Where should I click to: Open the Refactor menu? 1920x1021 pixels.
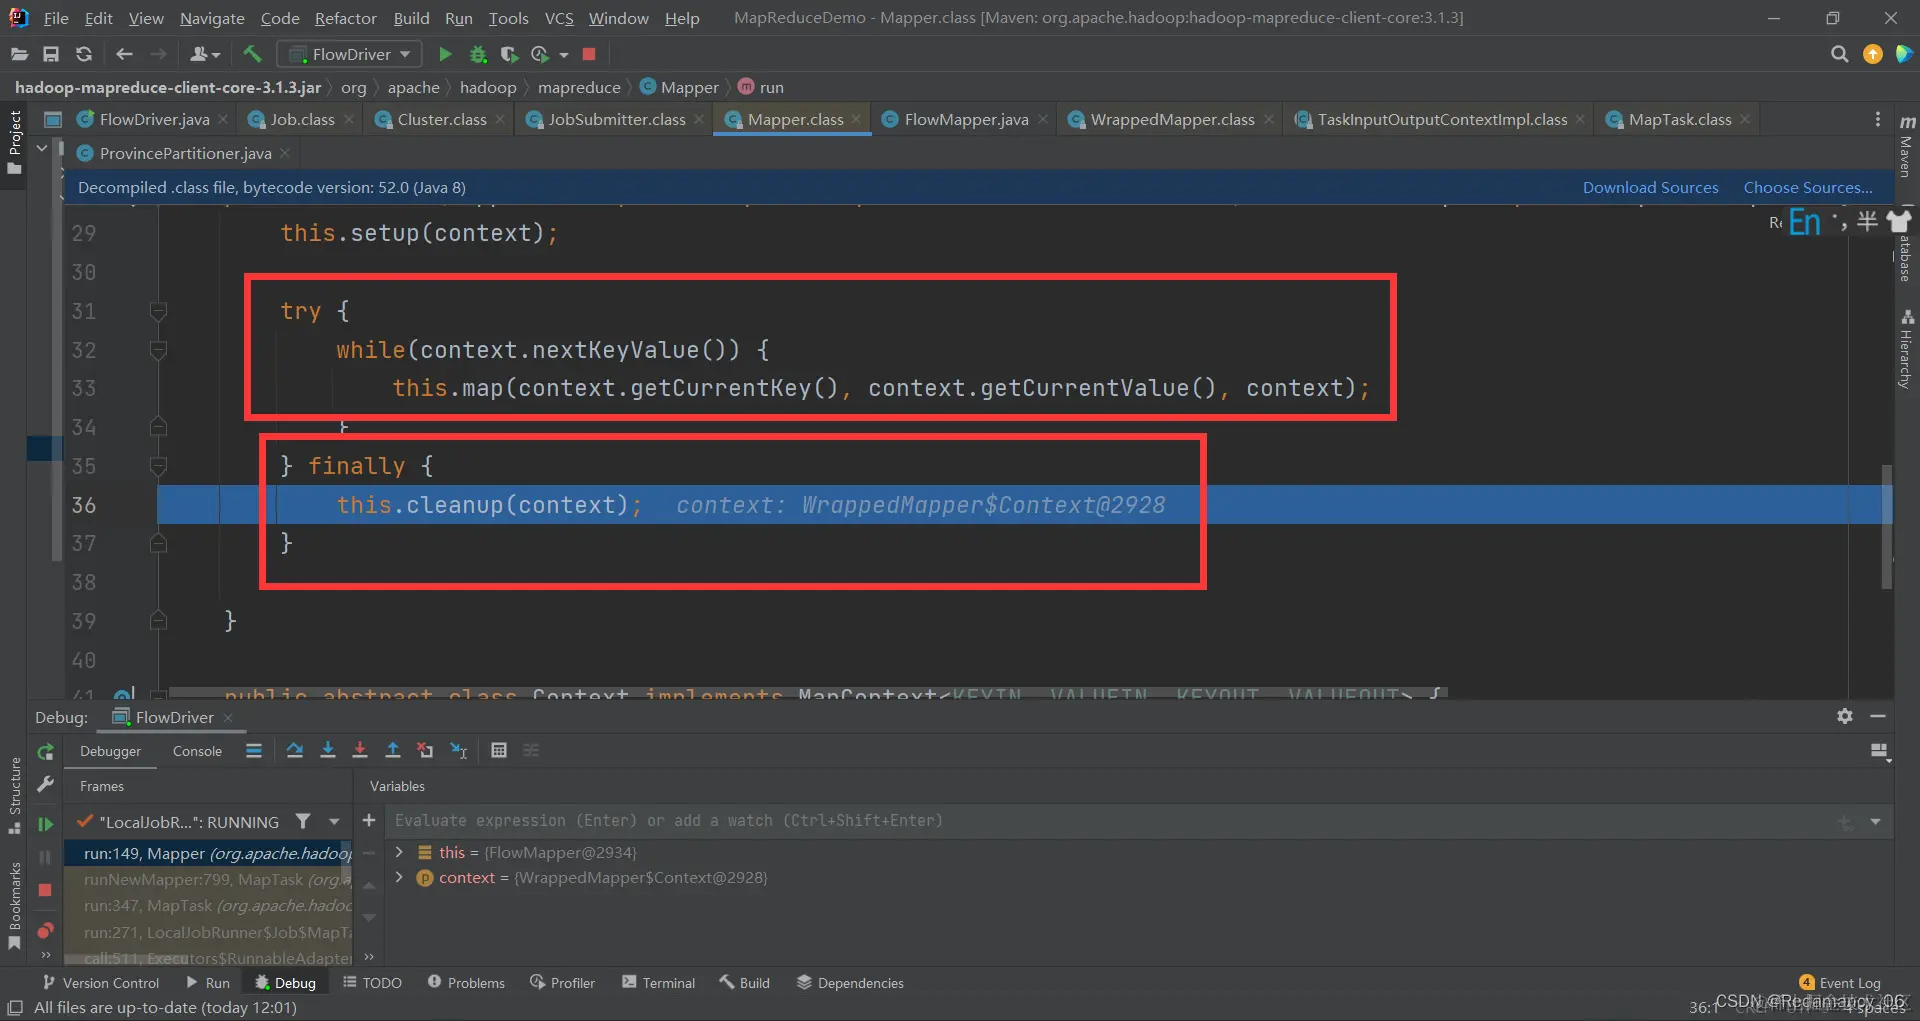coord(345,18)
